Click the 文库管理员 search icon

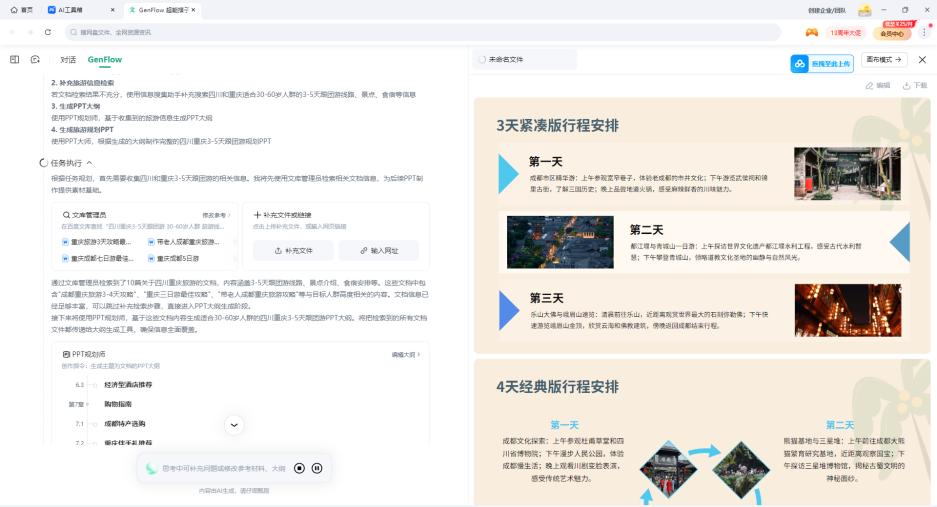click(x=66, y=215)
